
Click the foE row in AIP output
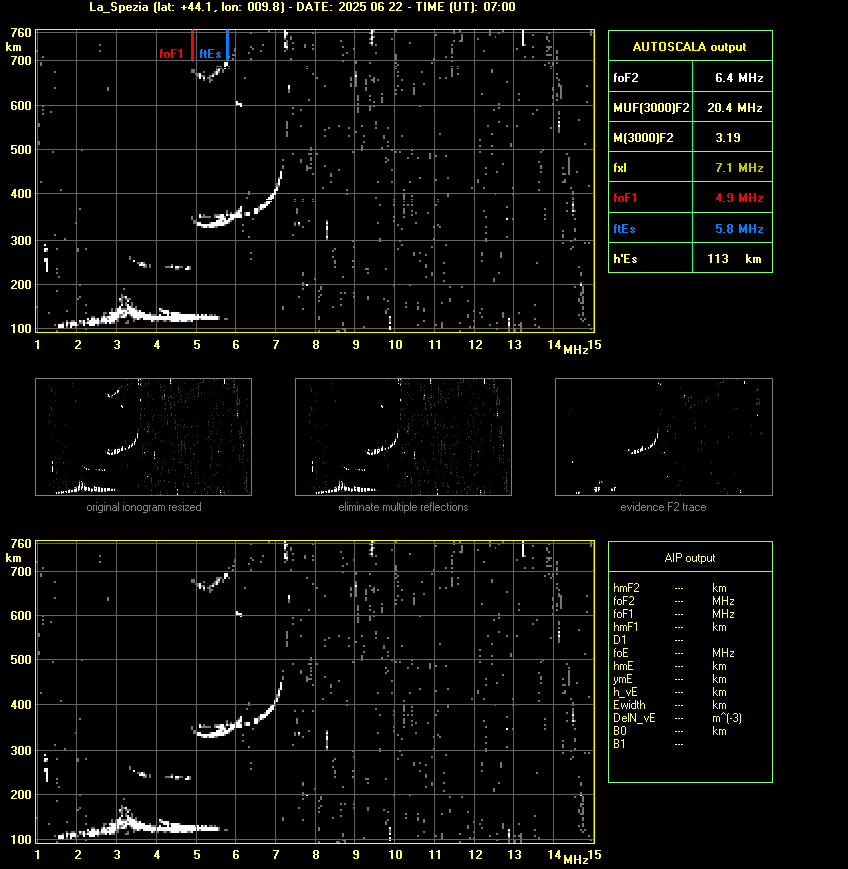[674, 653]
